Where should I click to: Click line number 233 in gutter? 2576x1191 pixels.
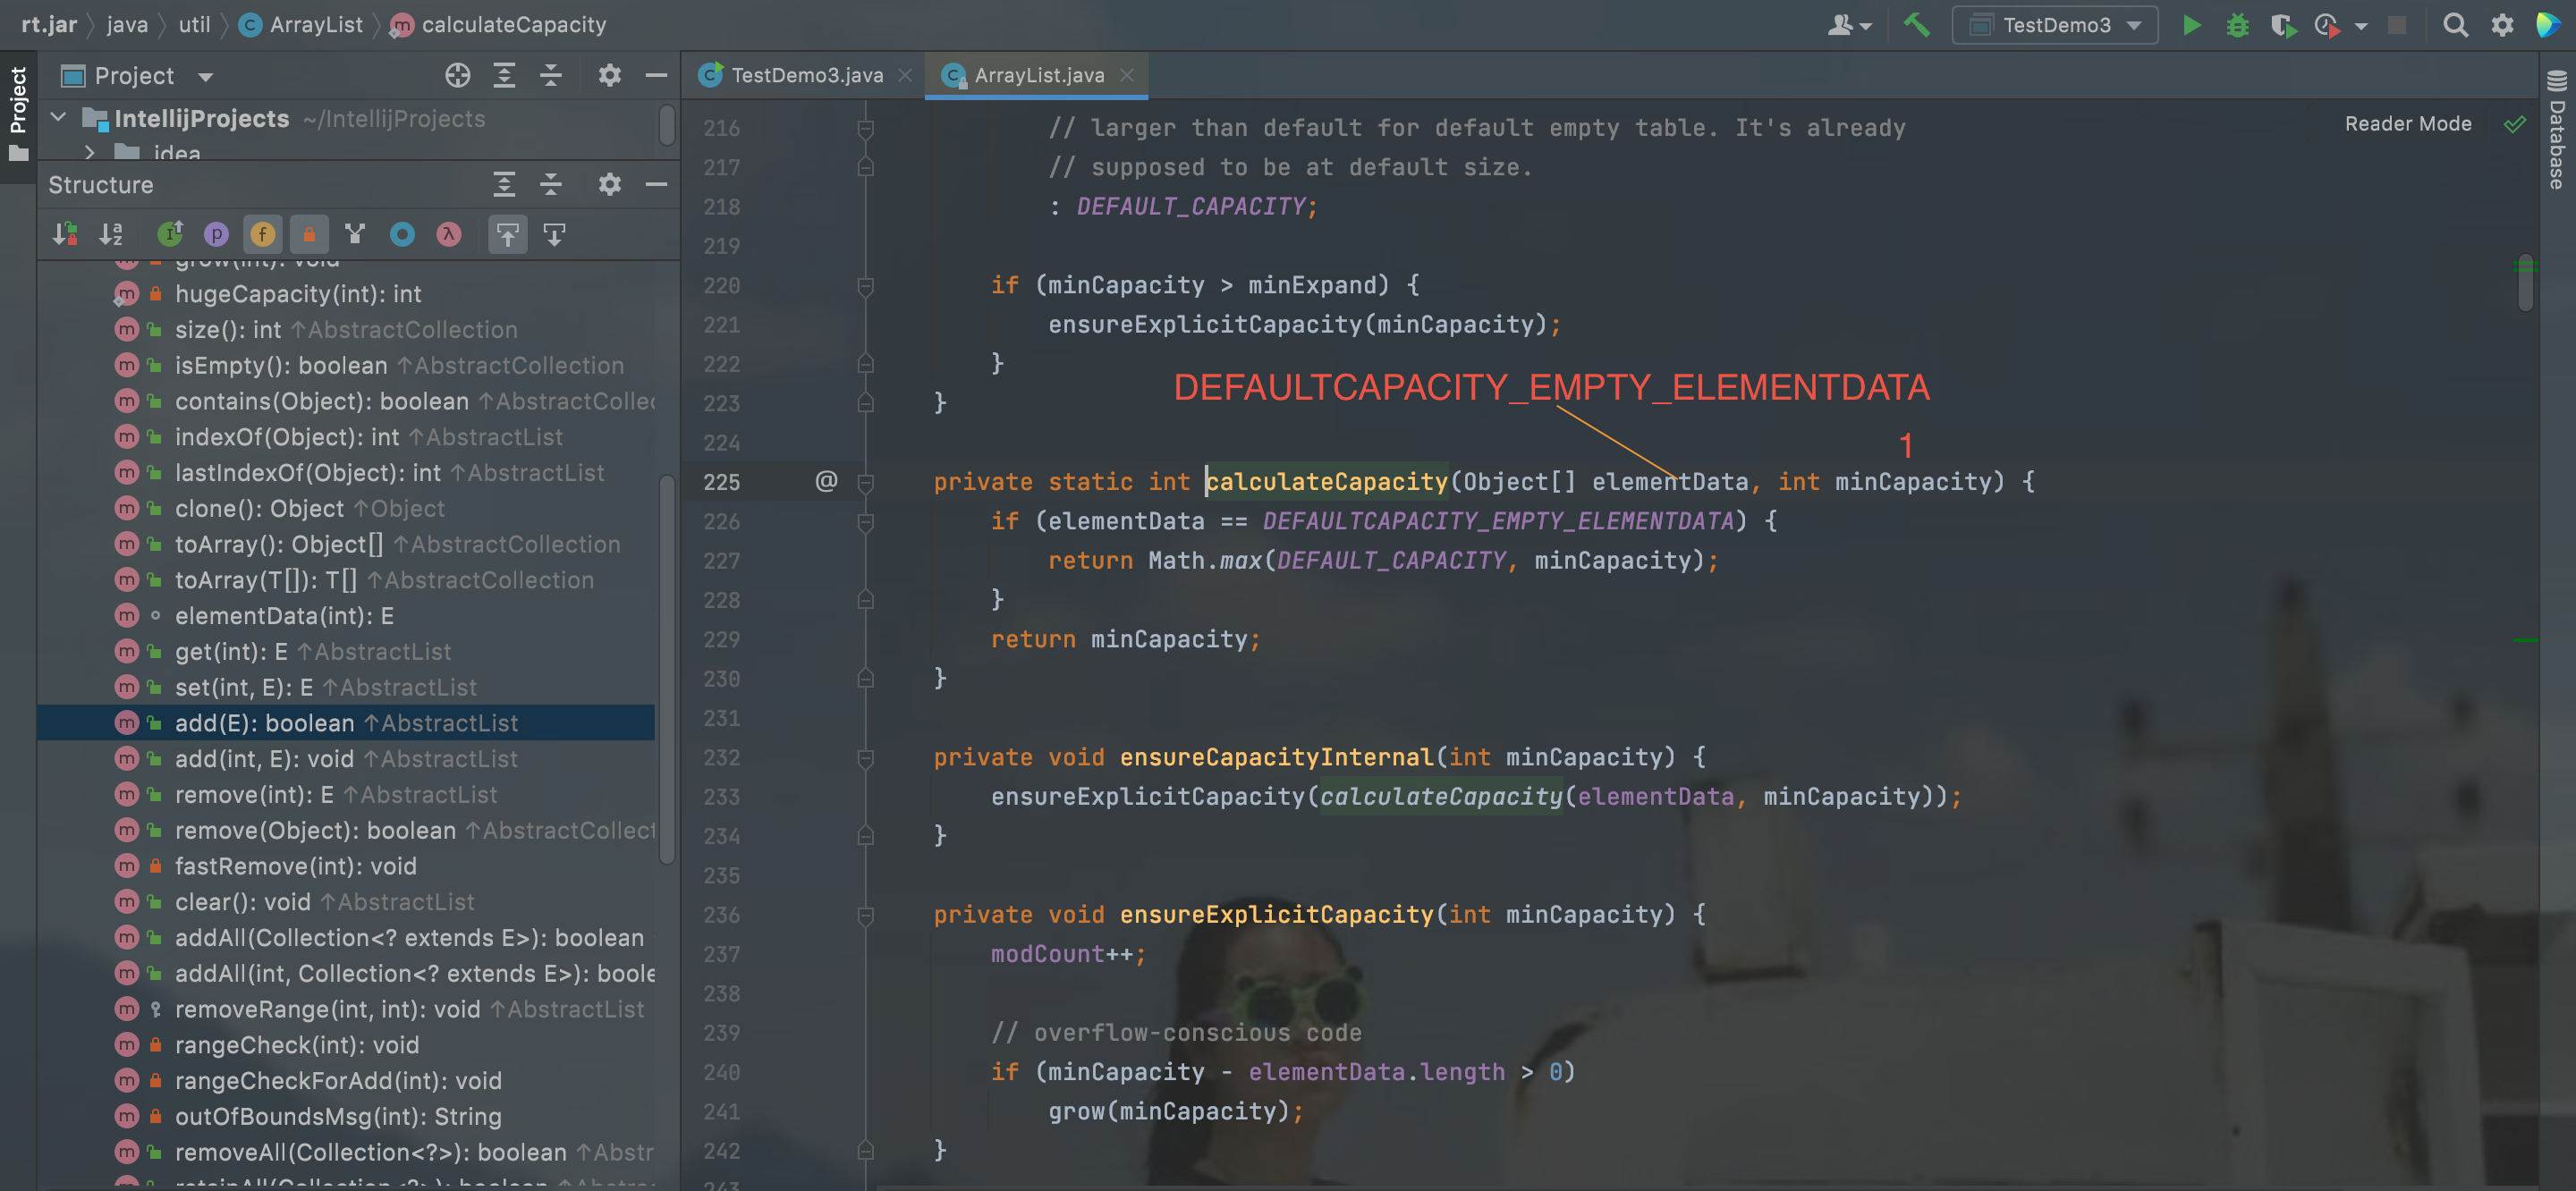coord(722,797)
